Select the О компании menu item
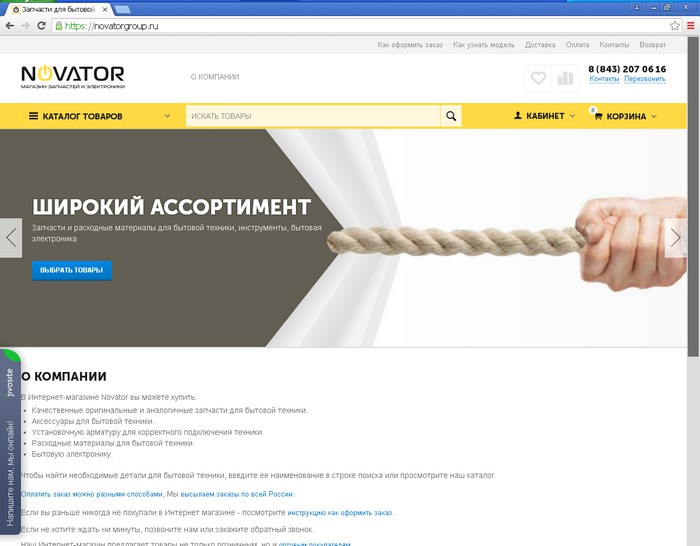This screenshot has width=700, height=546. tap(215, 77)
